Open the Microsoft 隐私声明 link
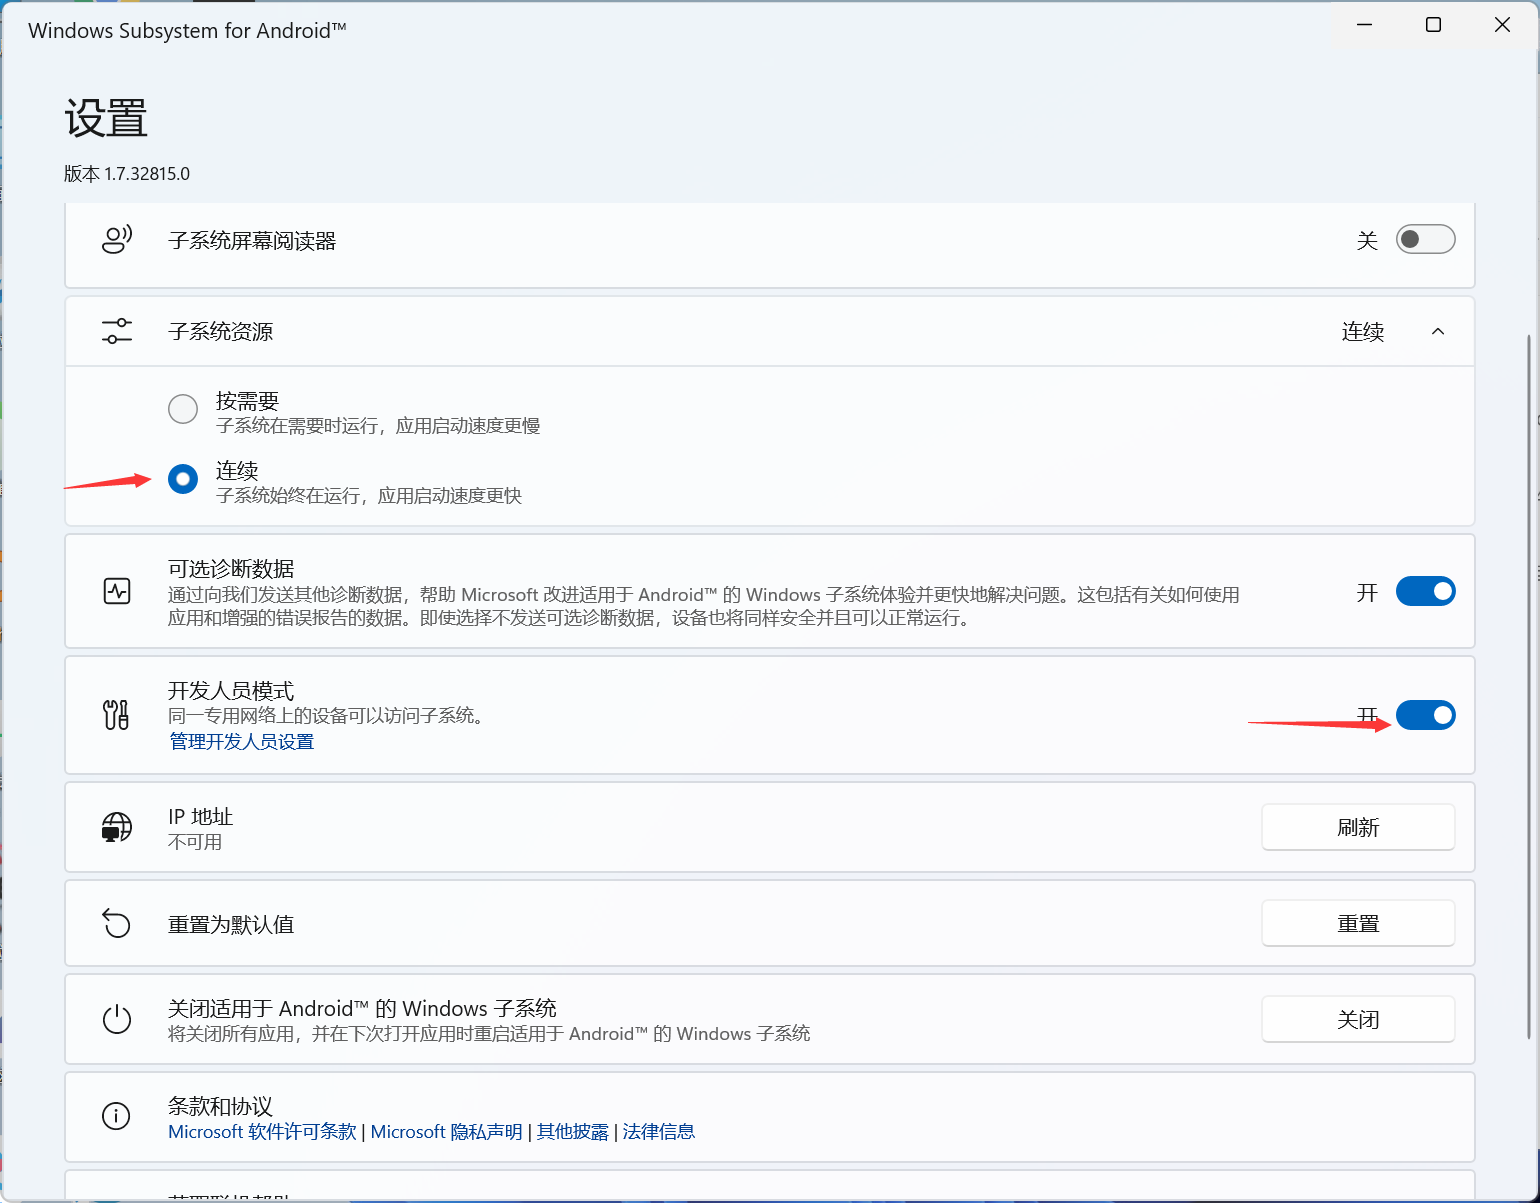This screenshot has width=1540, height=1203. pos(446,1131)
